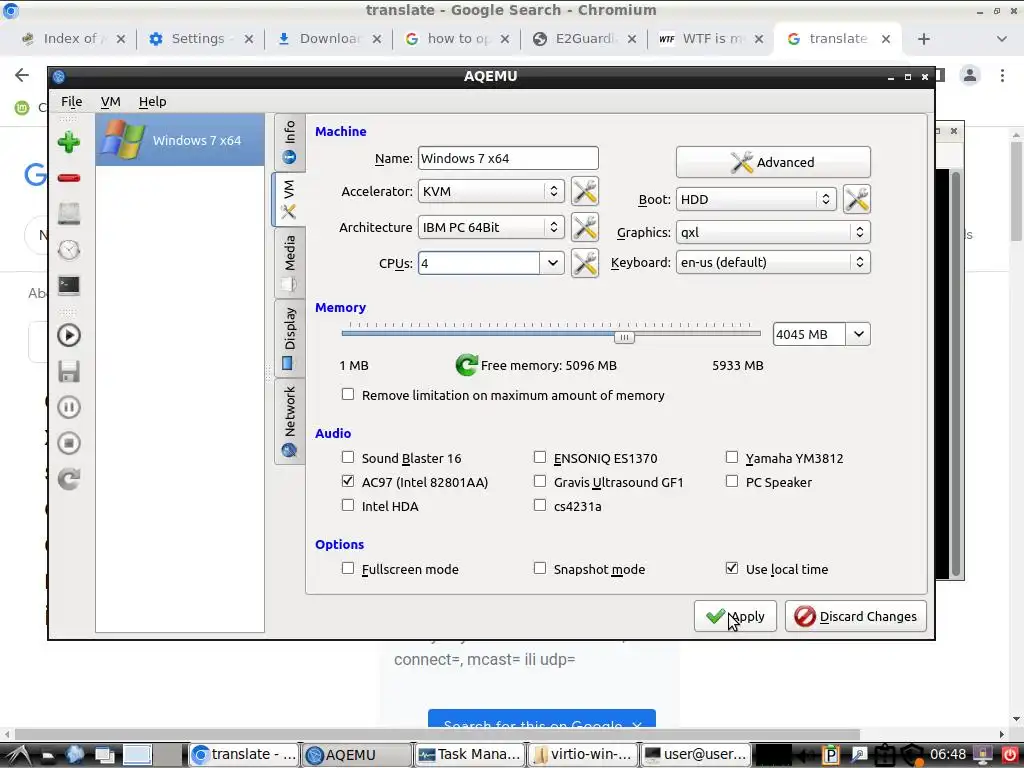Viewport: 1024px width, 768px height.
Task: Switch to the Display side tab
Action: [289, 338]
